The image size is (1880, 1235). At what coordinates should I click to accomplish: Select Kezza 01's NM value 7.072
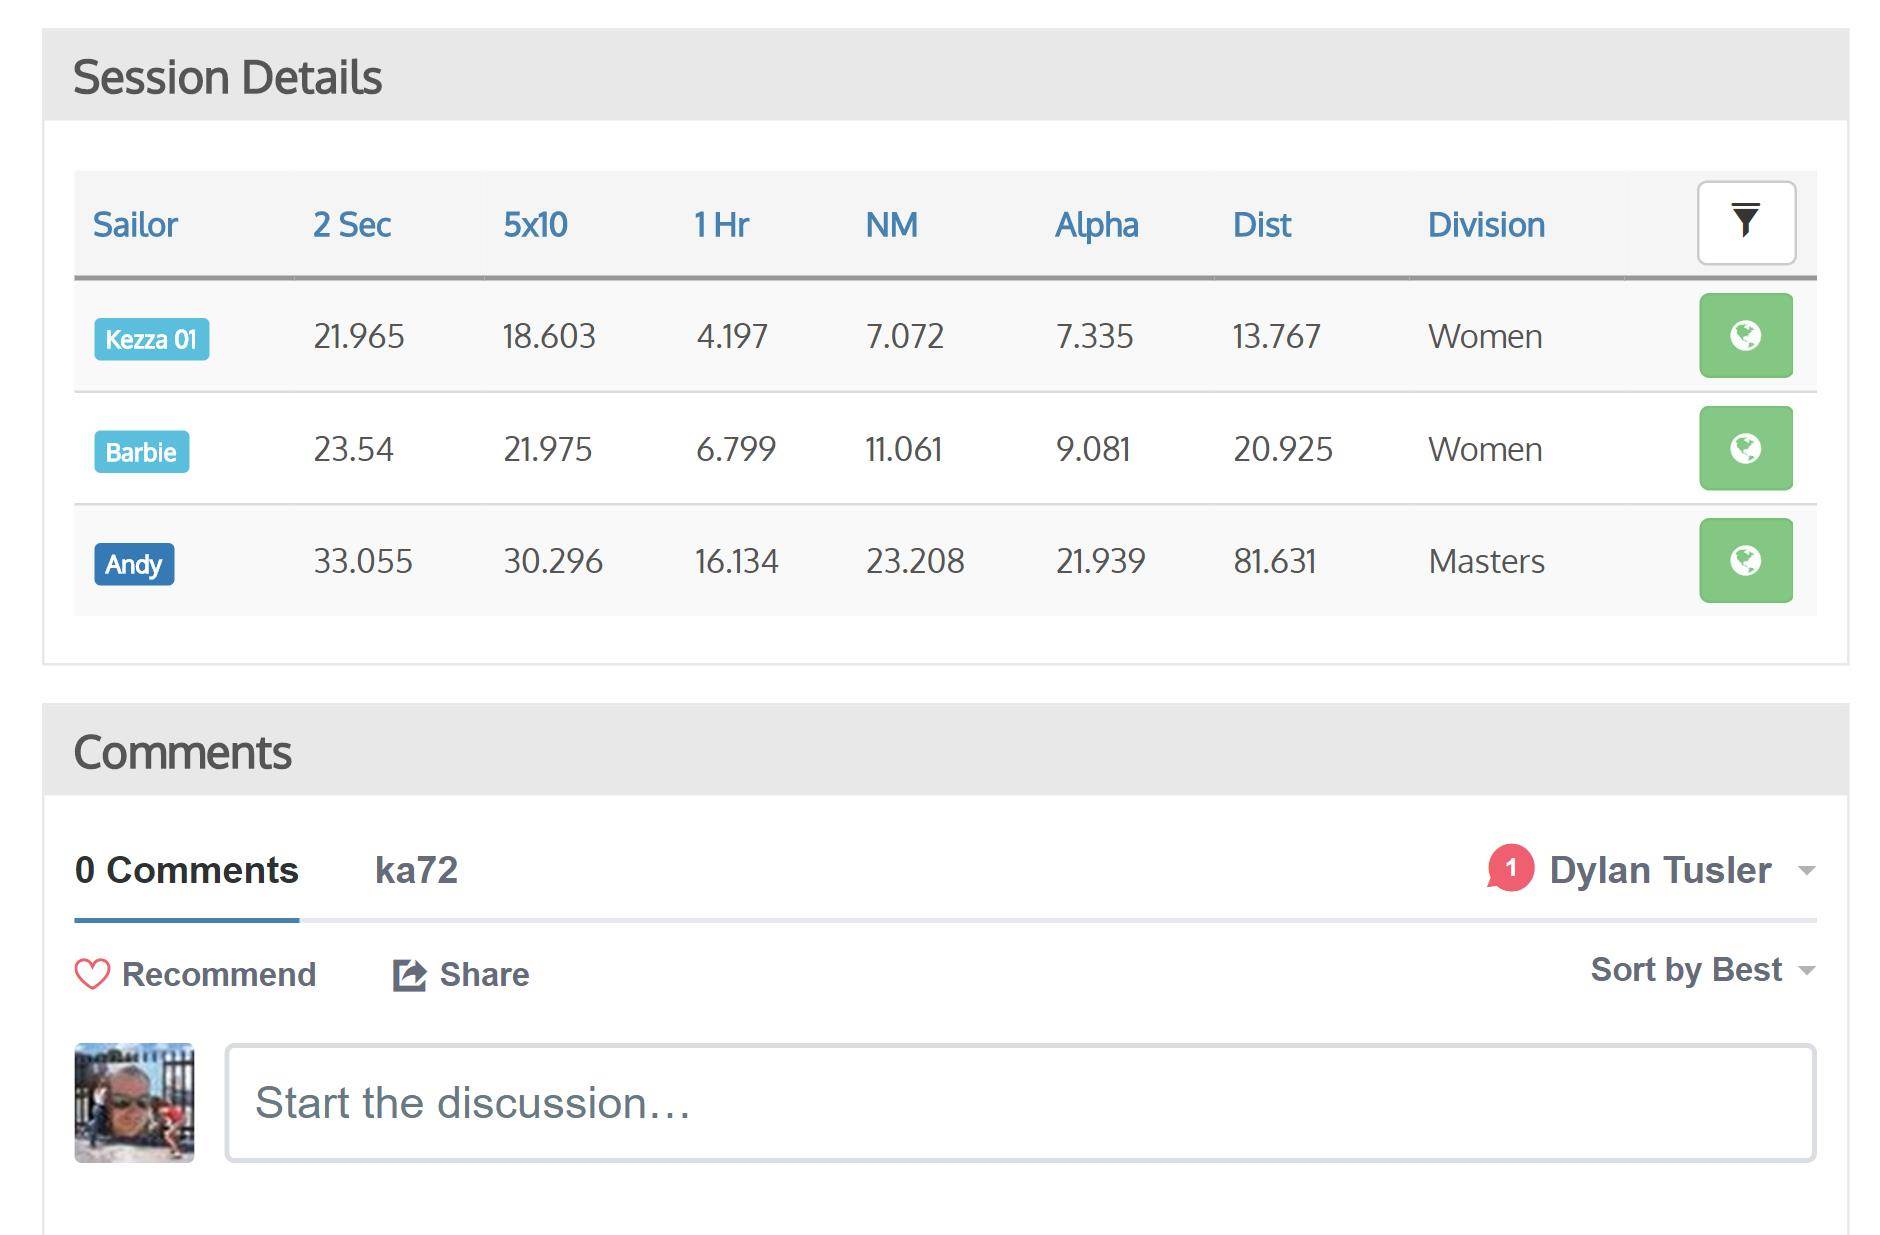pos(904,336)
